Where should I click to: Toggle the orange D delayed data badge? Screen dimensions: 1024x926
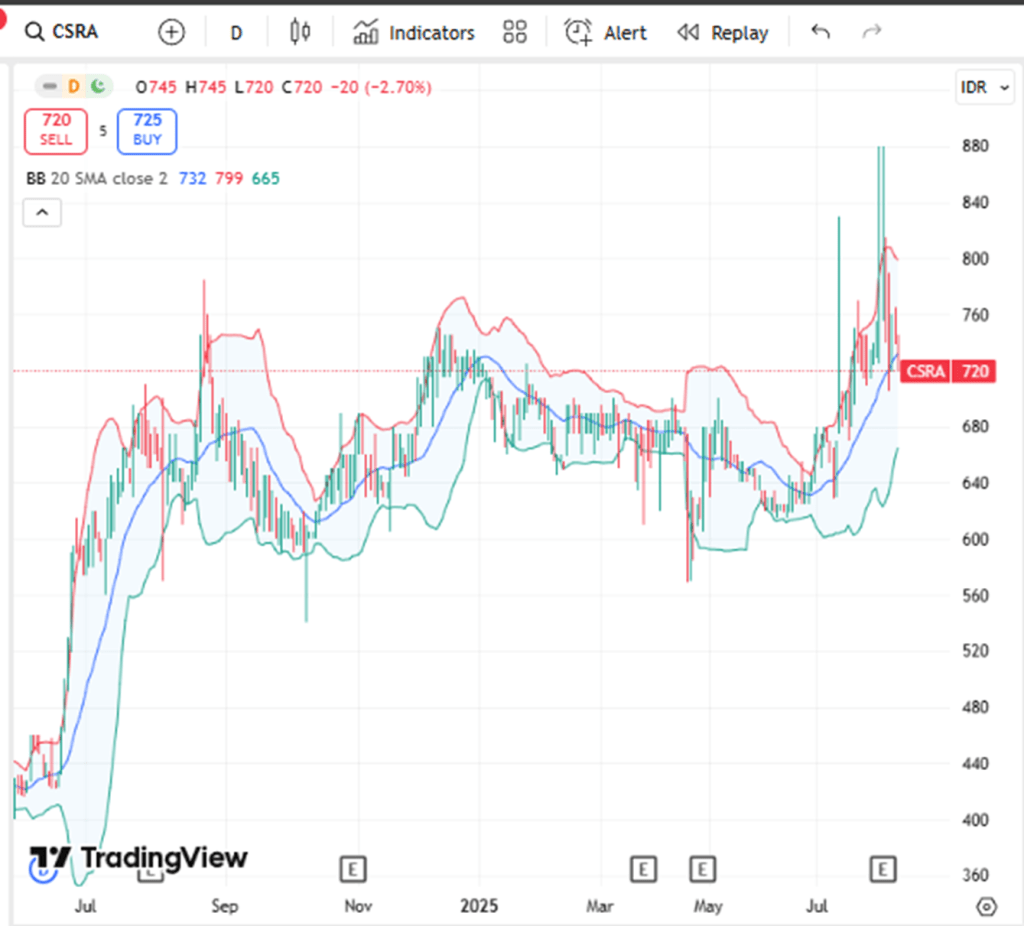[74, 87]
